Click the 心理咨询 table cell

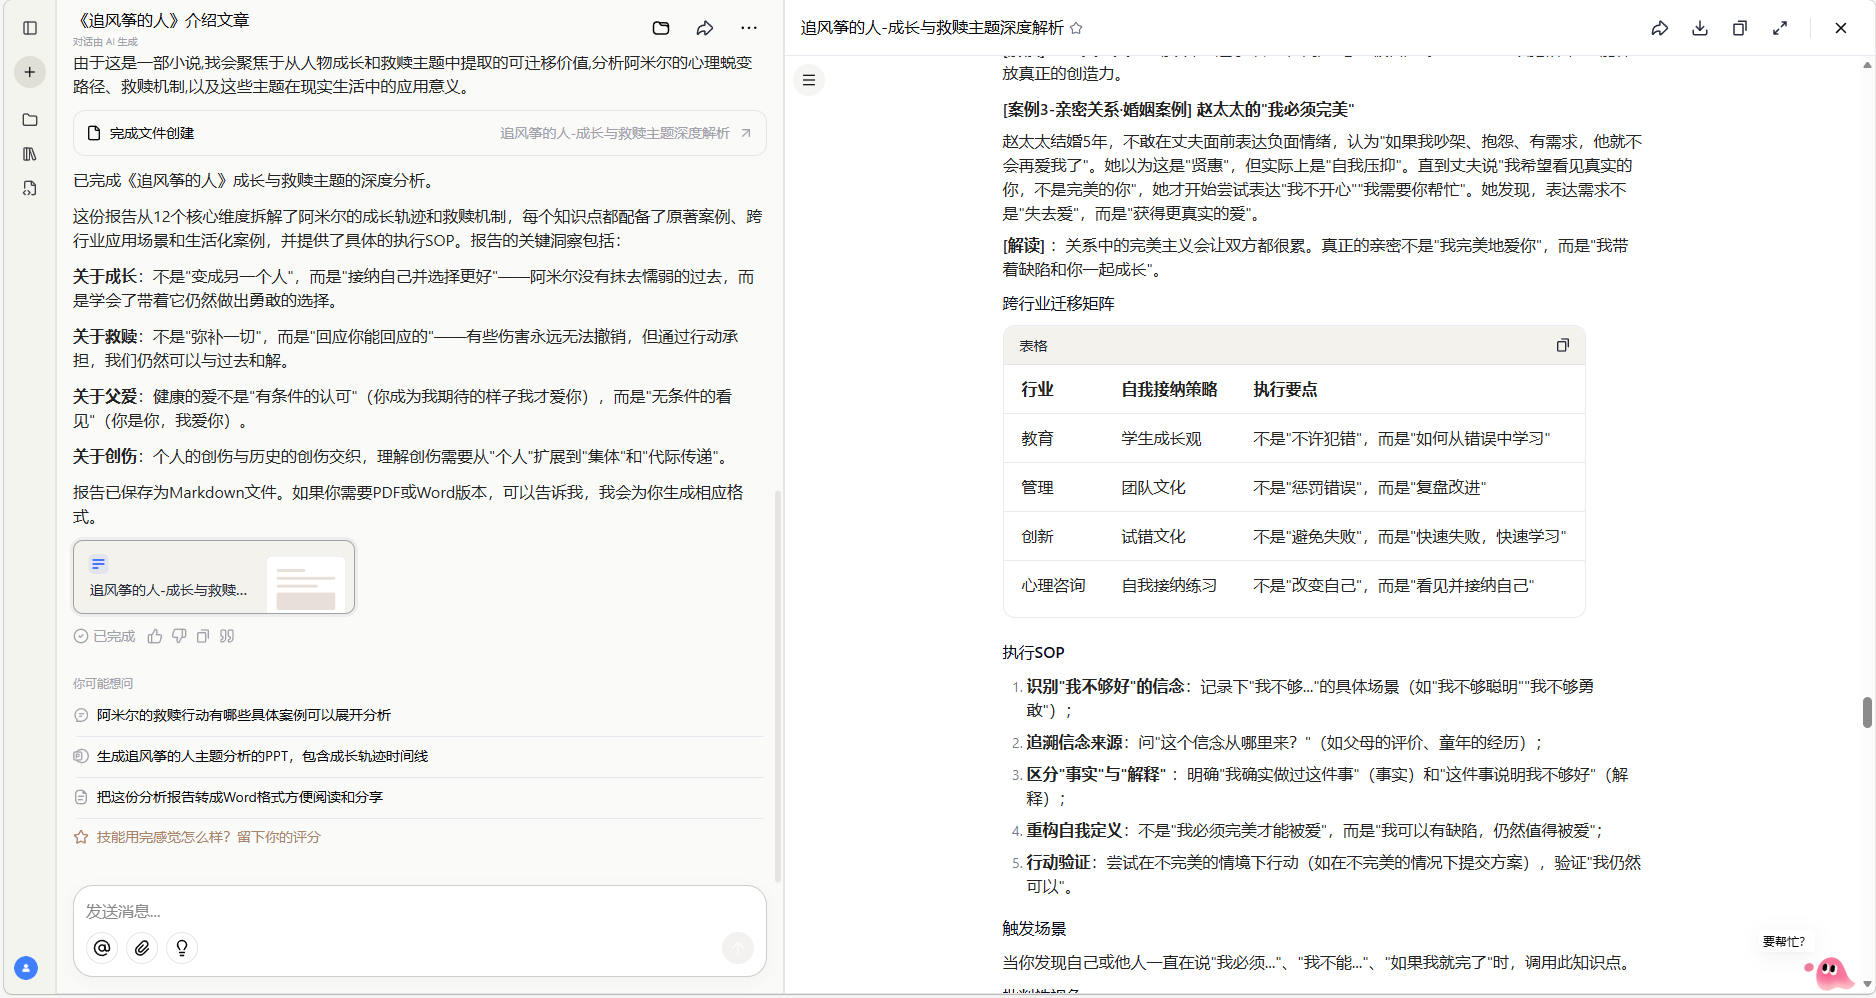coord(1053,585)
